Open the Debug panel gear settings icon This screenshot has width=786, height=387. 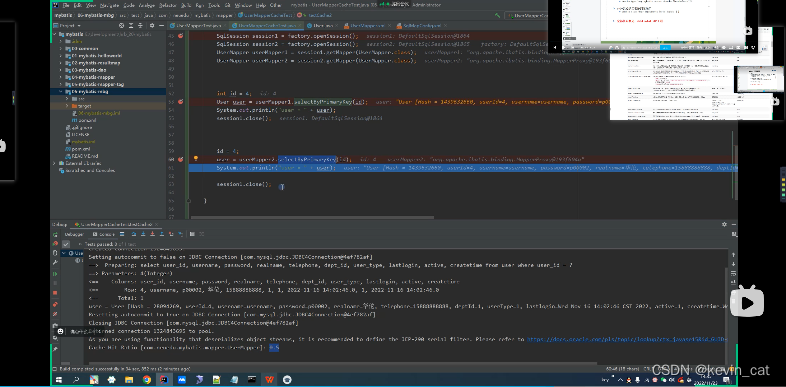click(724, 224)
